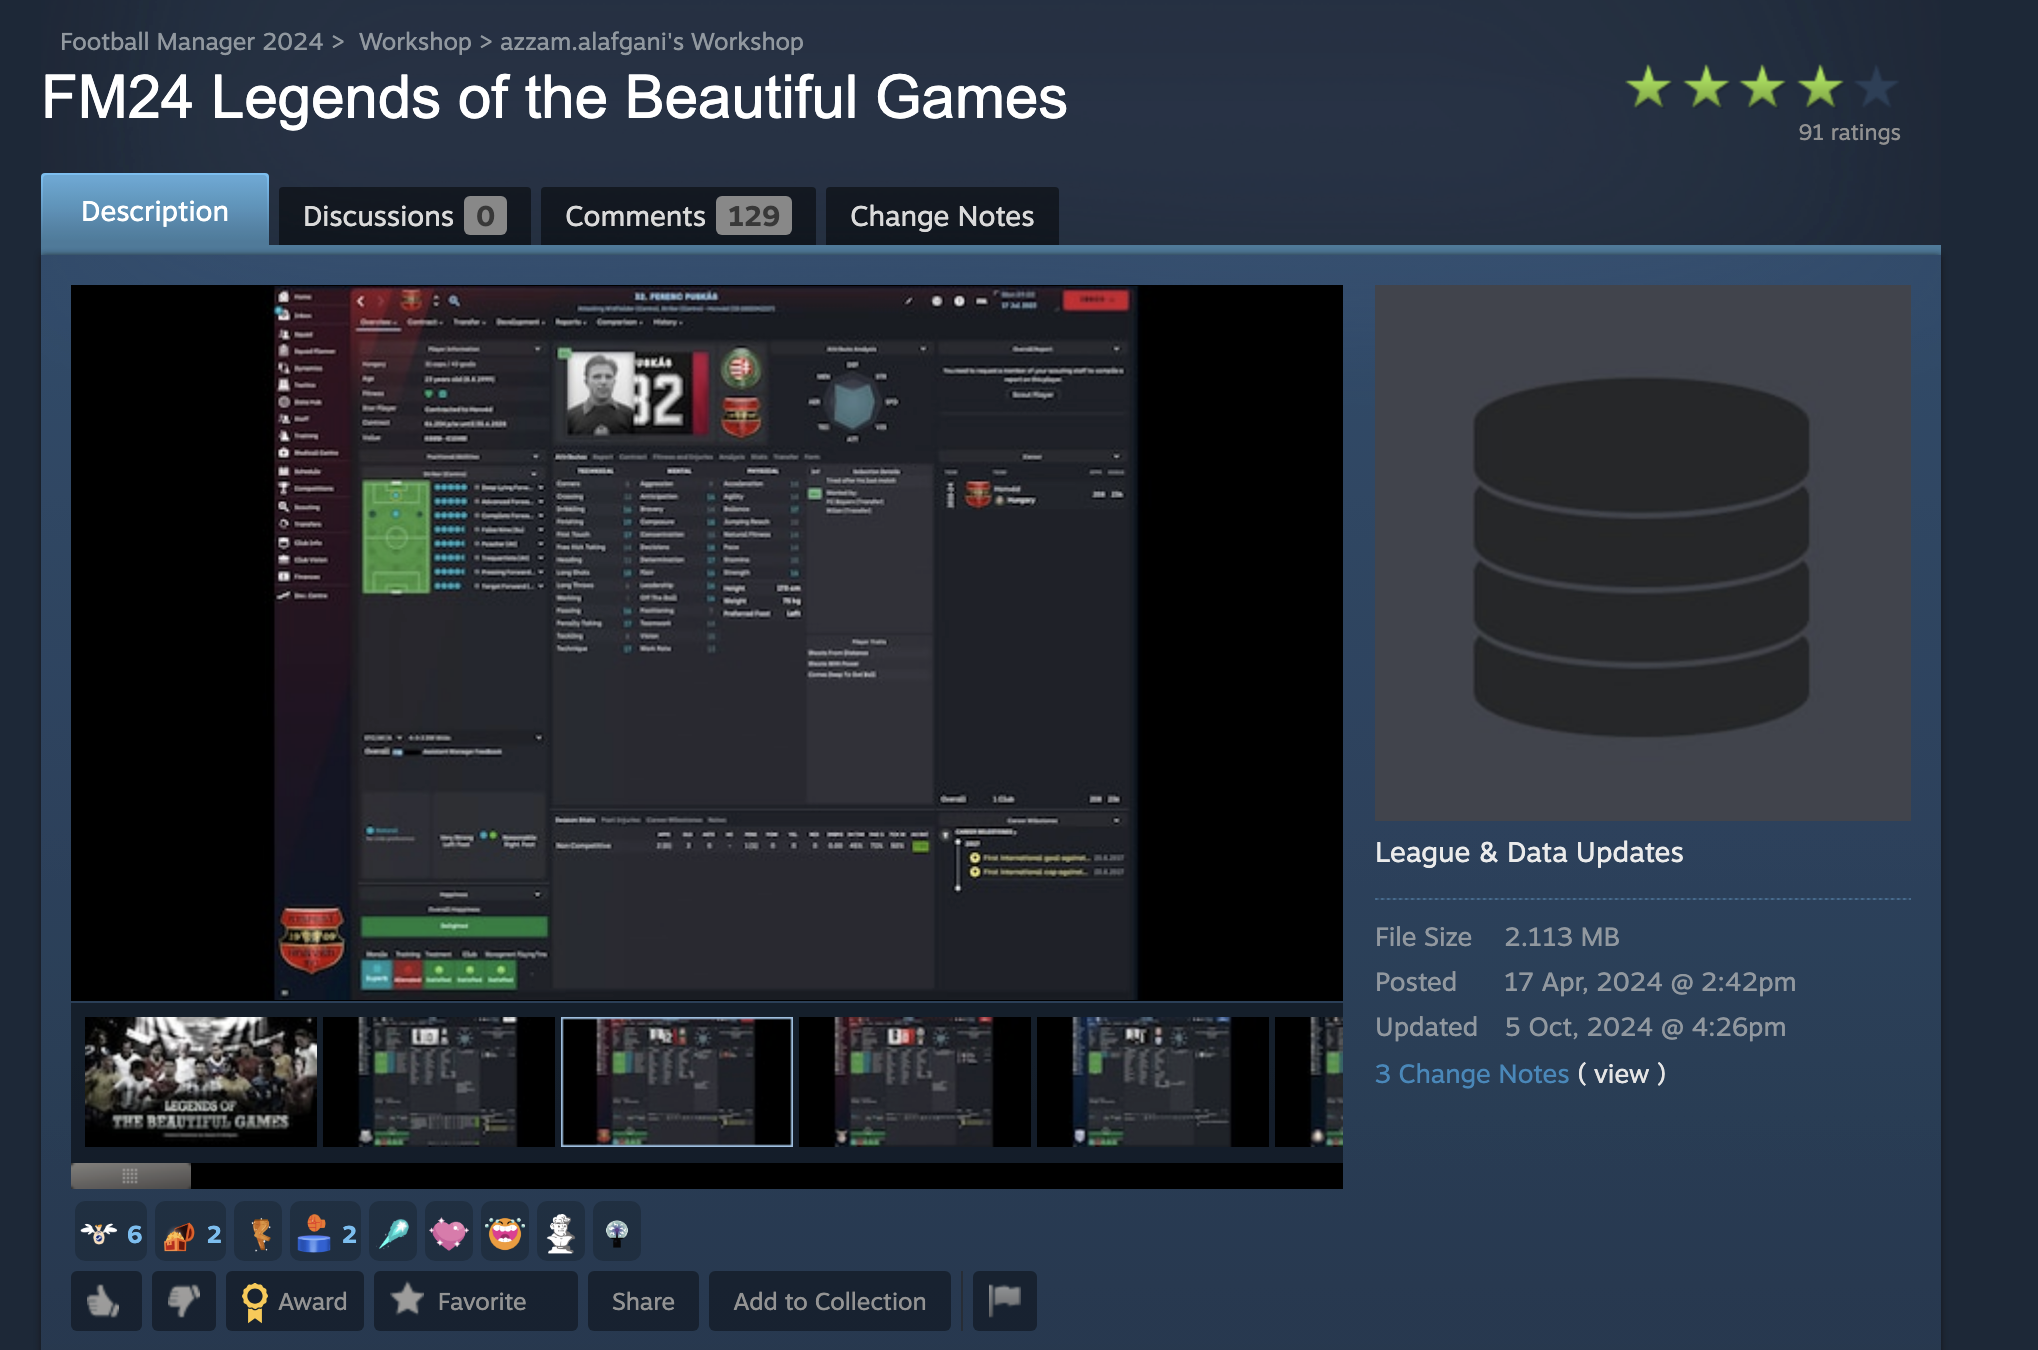Viewport: 2038px width, 1350px height.
Task: Click the view link beside Change Notes
Action: 1621,1074
